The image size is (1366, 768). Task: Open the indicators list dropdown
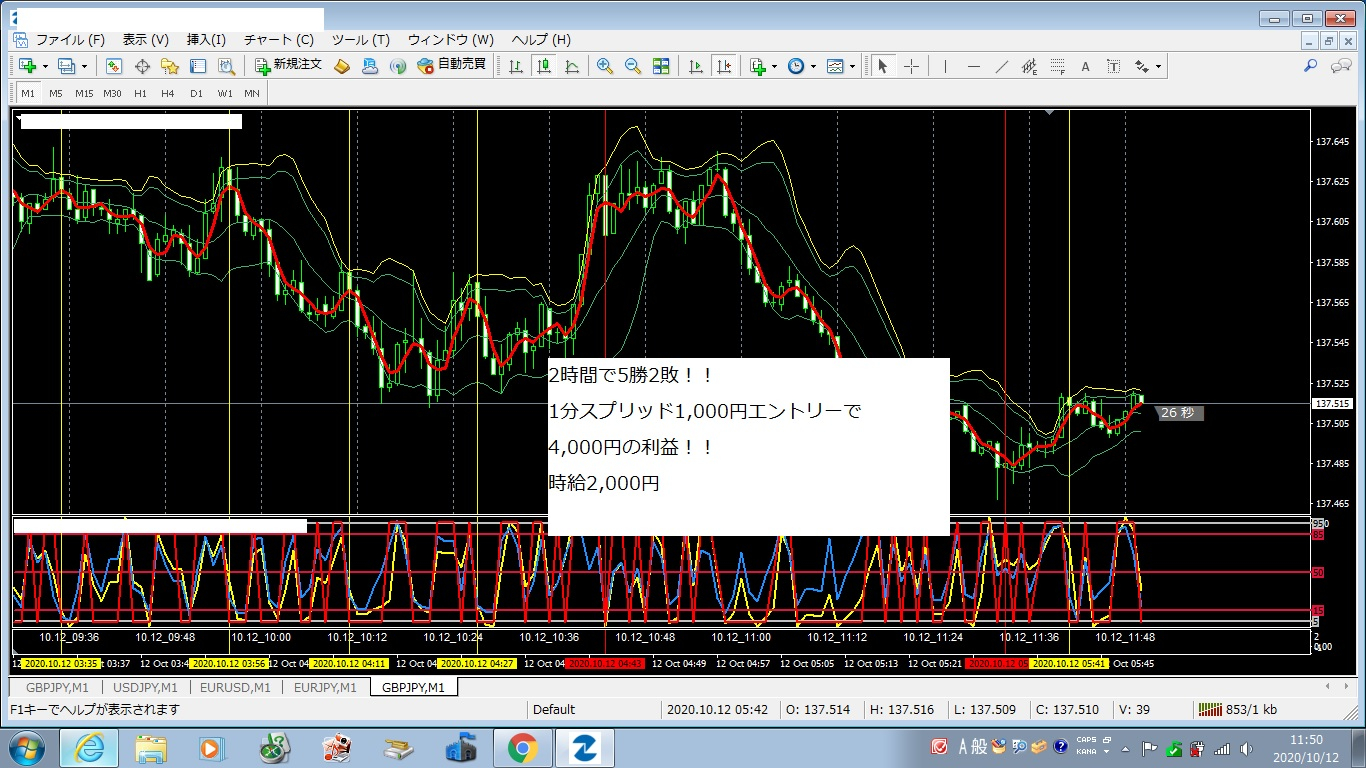click(x=773, y=65)
